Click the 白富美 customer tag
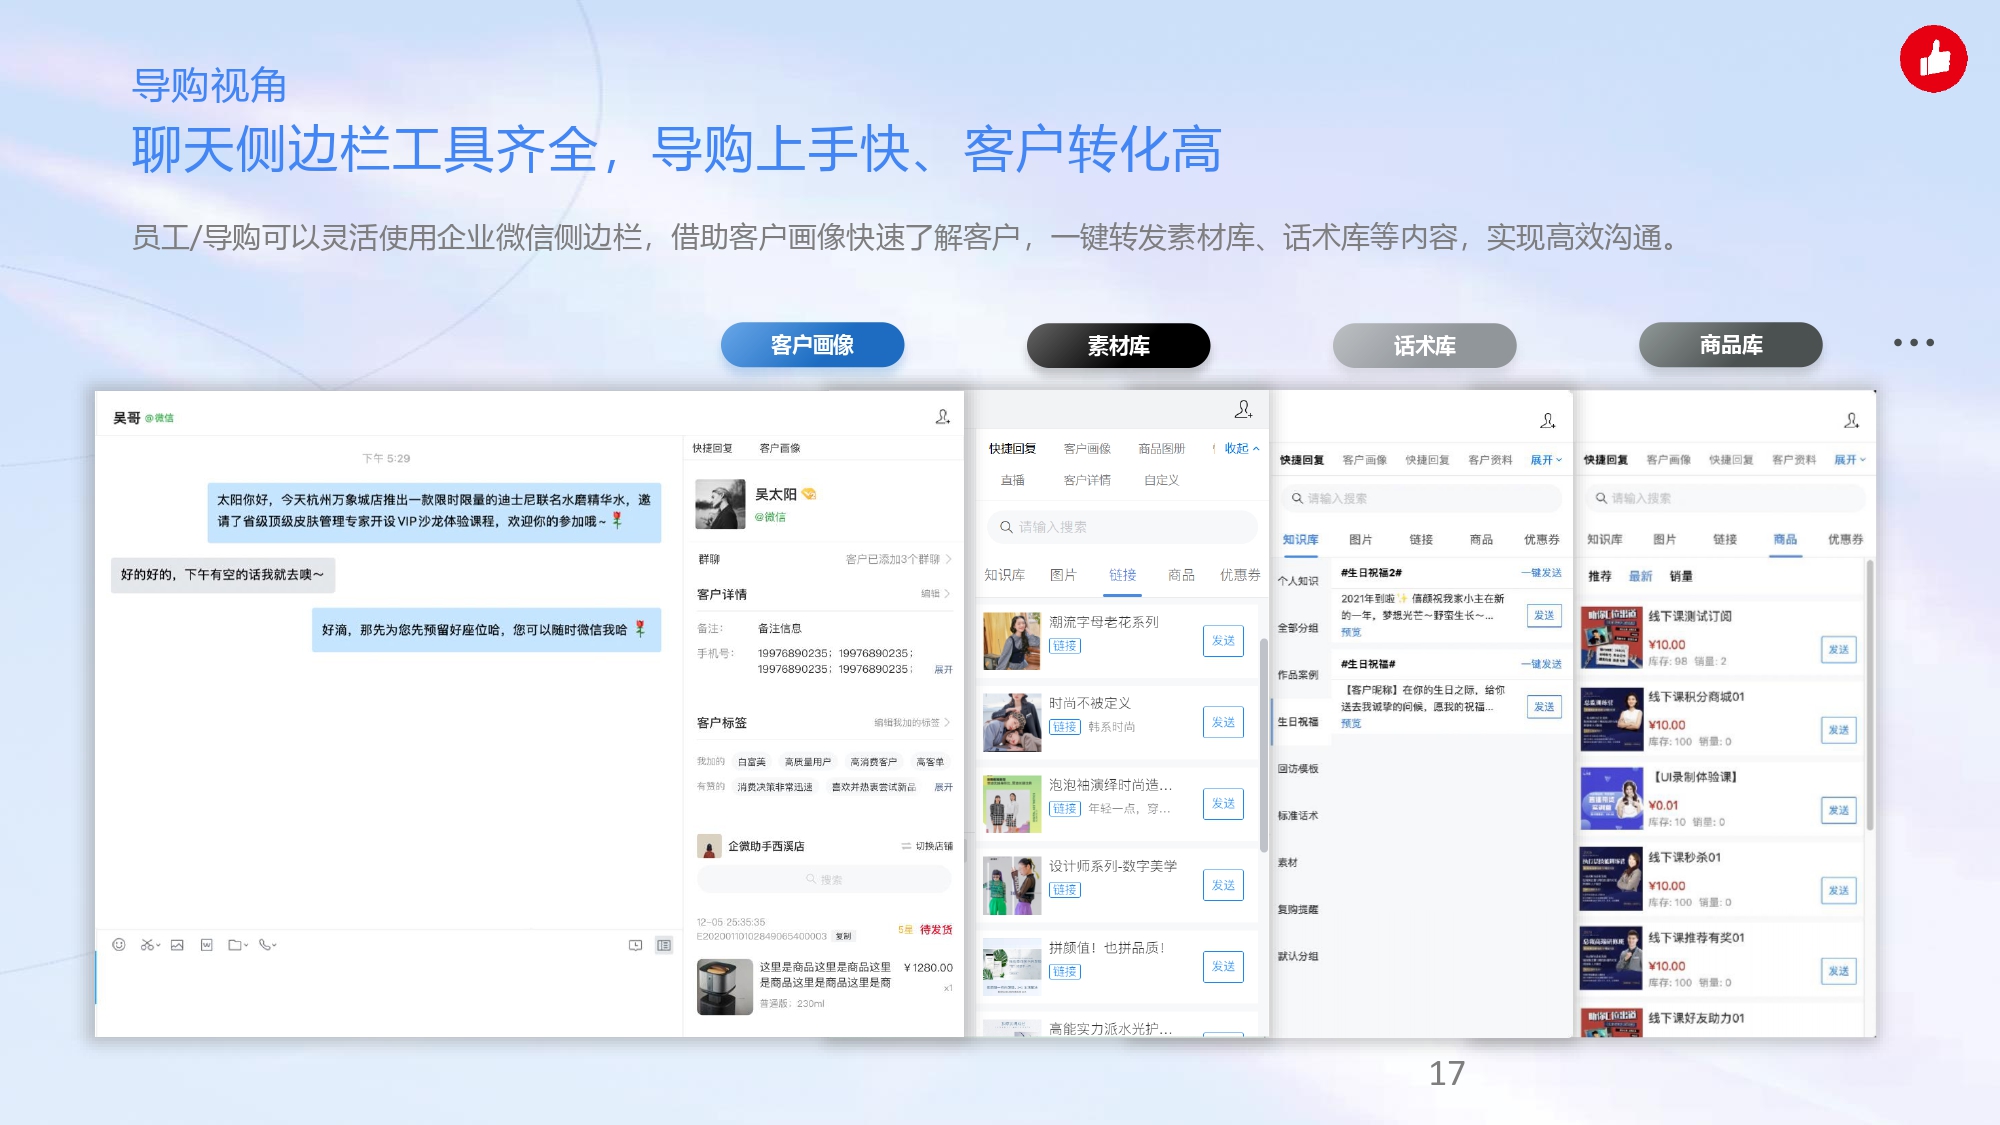Screen dimensions: 2000x1125 point(752,762)
